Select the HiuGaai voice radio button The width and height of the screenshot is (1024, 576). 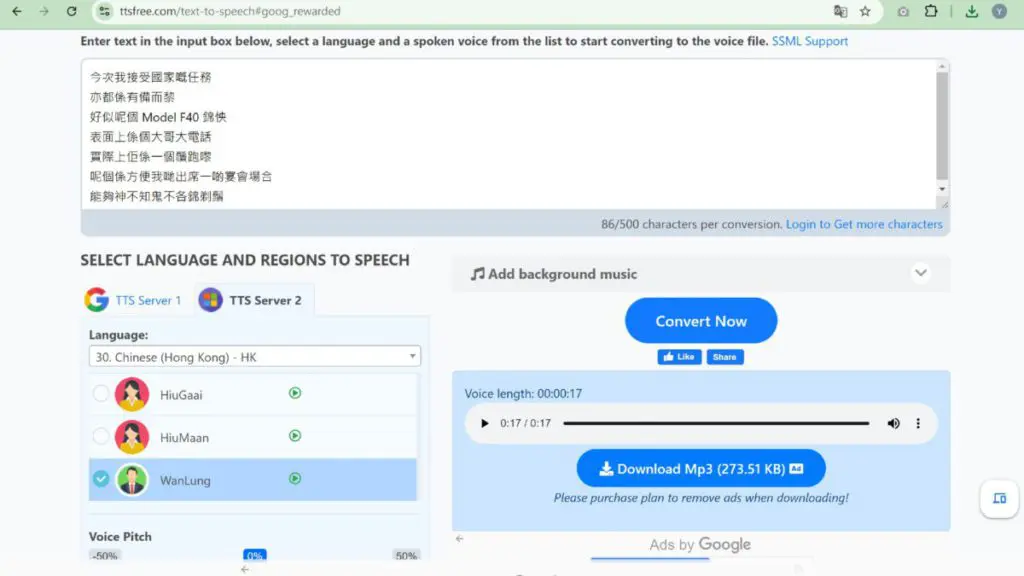point(101,393)
